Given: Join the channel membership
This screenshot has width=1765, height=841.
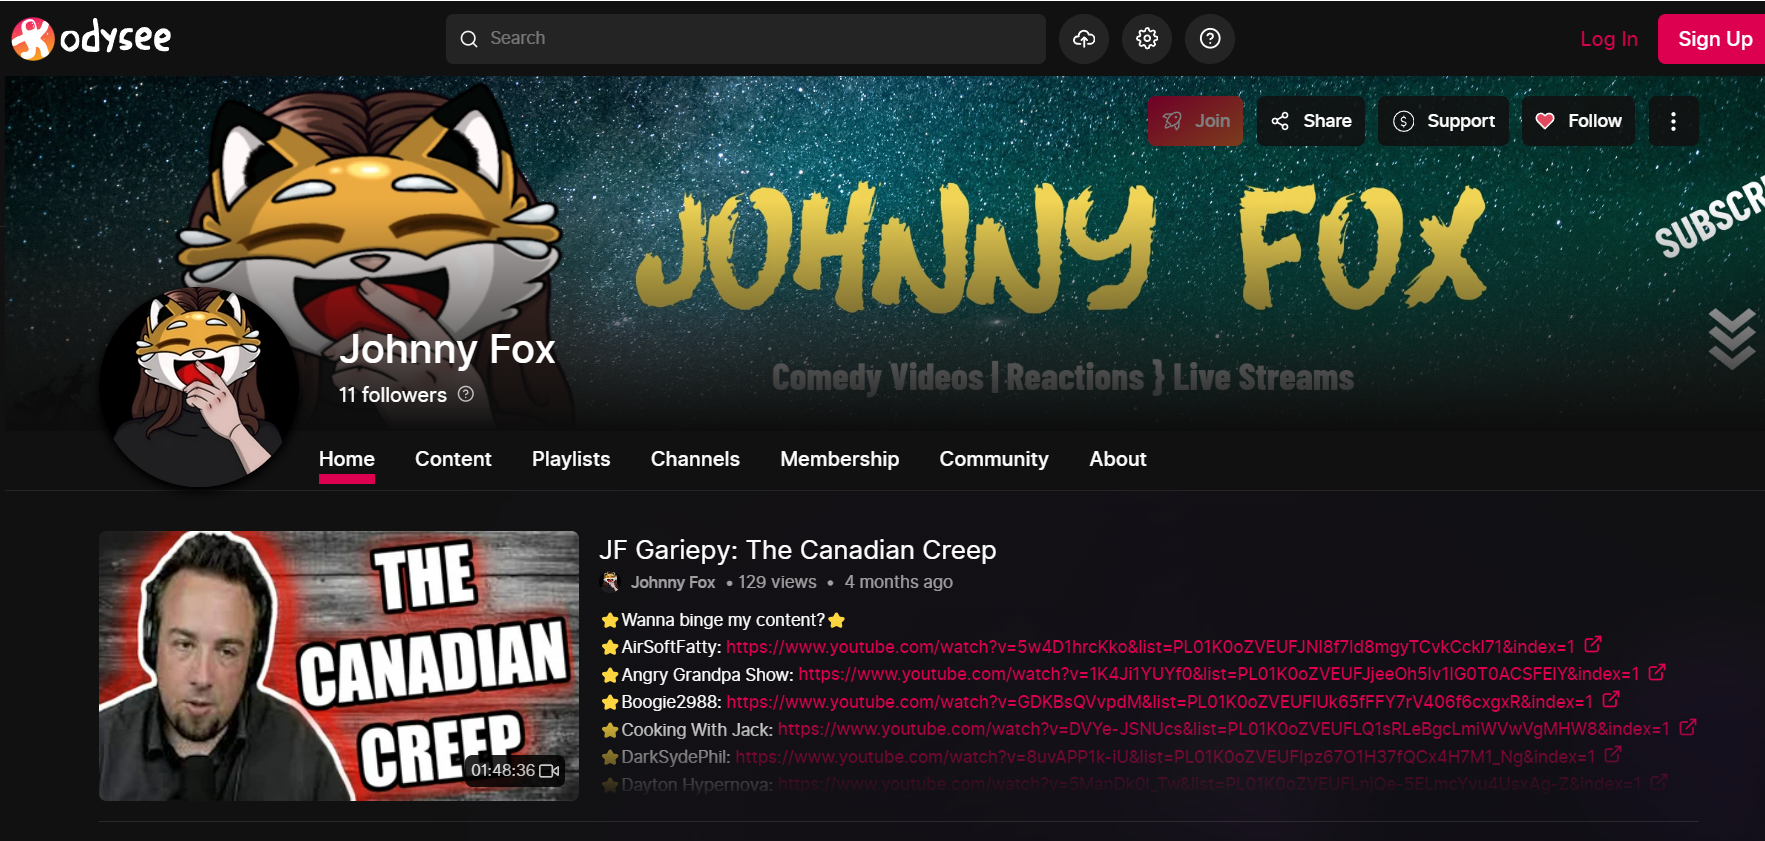Looking at the screenshot, I should (1196, 121).
